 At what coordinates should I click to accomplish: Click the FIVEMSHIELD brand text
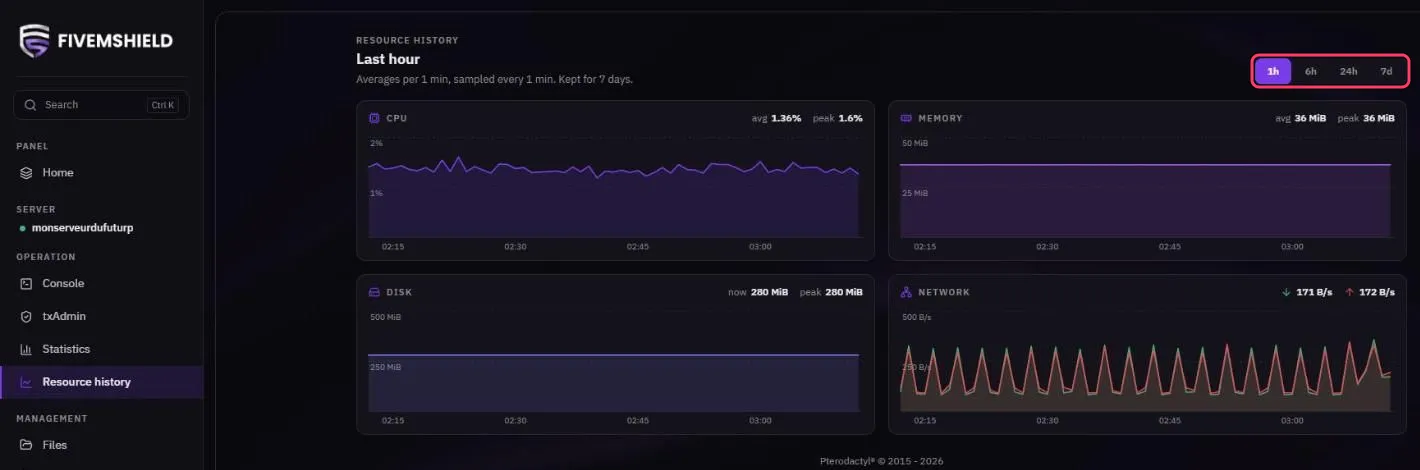pyautogui.click(x=117, y=41)
